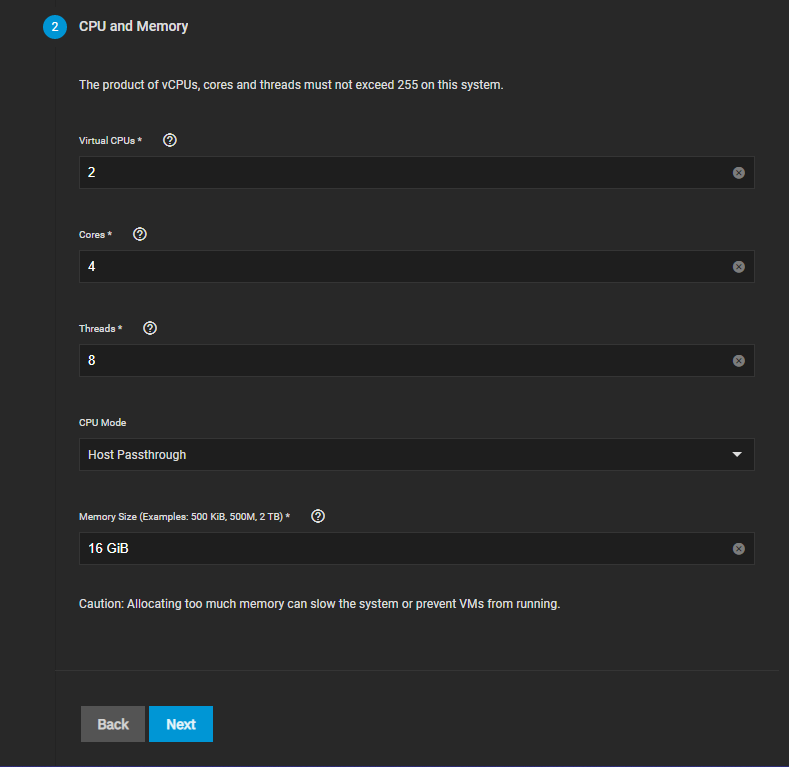Open the CPU Mode Host Passthrough dropdown
The image size is (789, 767).
pyautogui.click(x=417, y=454)
